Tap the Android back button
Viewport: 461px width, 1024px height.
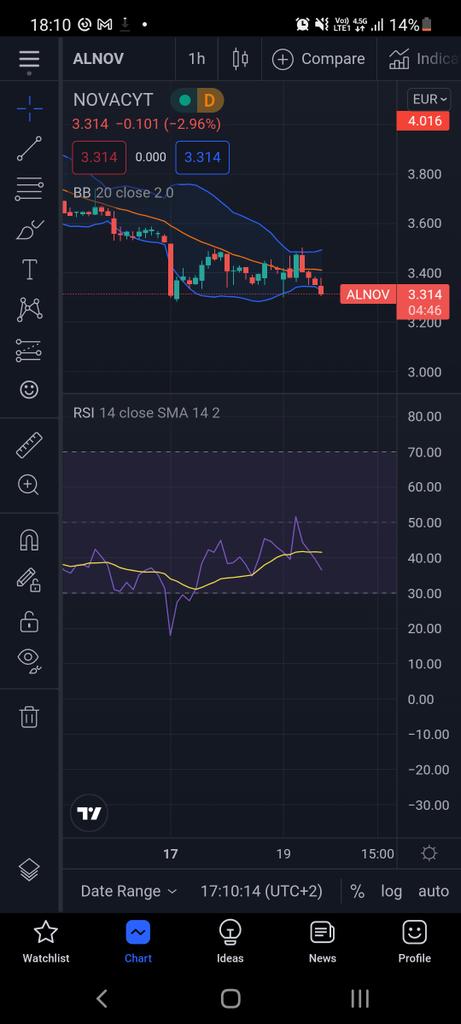(102, 998)
